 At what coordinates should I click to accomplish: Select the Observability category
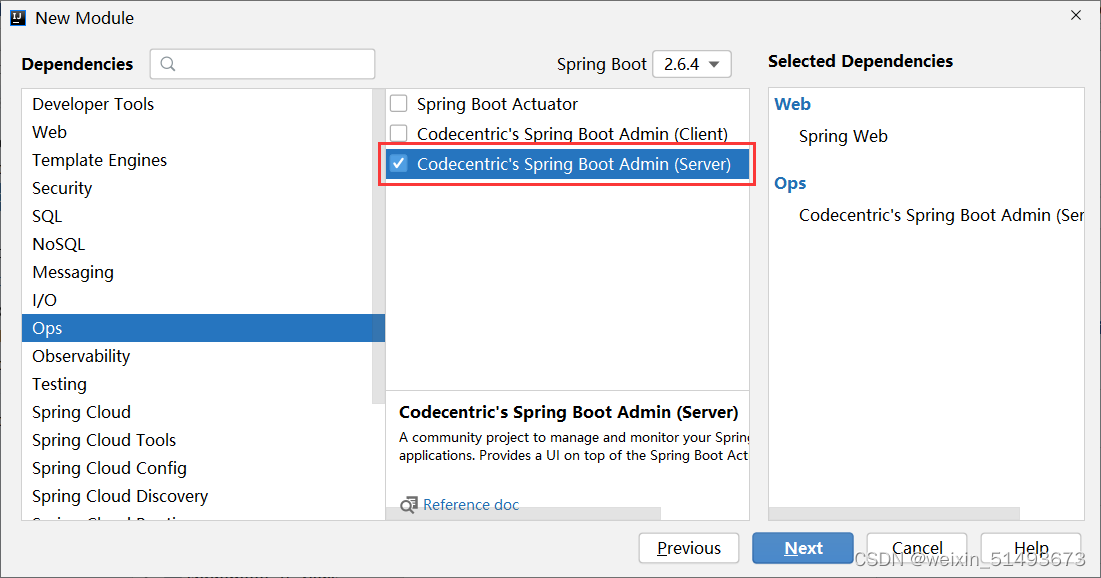(x=81, y=356)
